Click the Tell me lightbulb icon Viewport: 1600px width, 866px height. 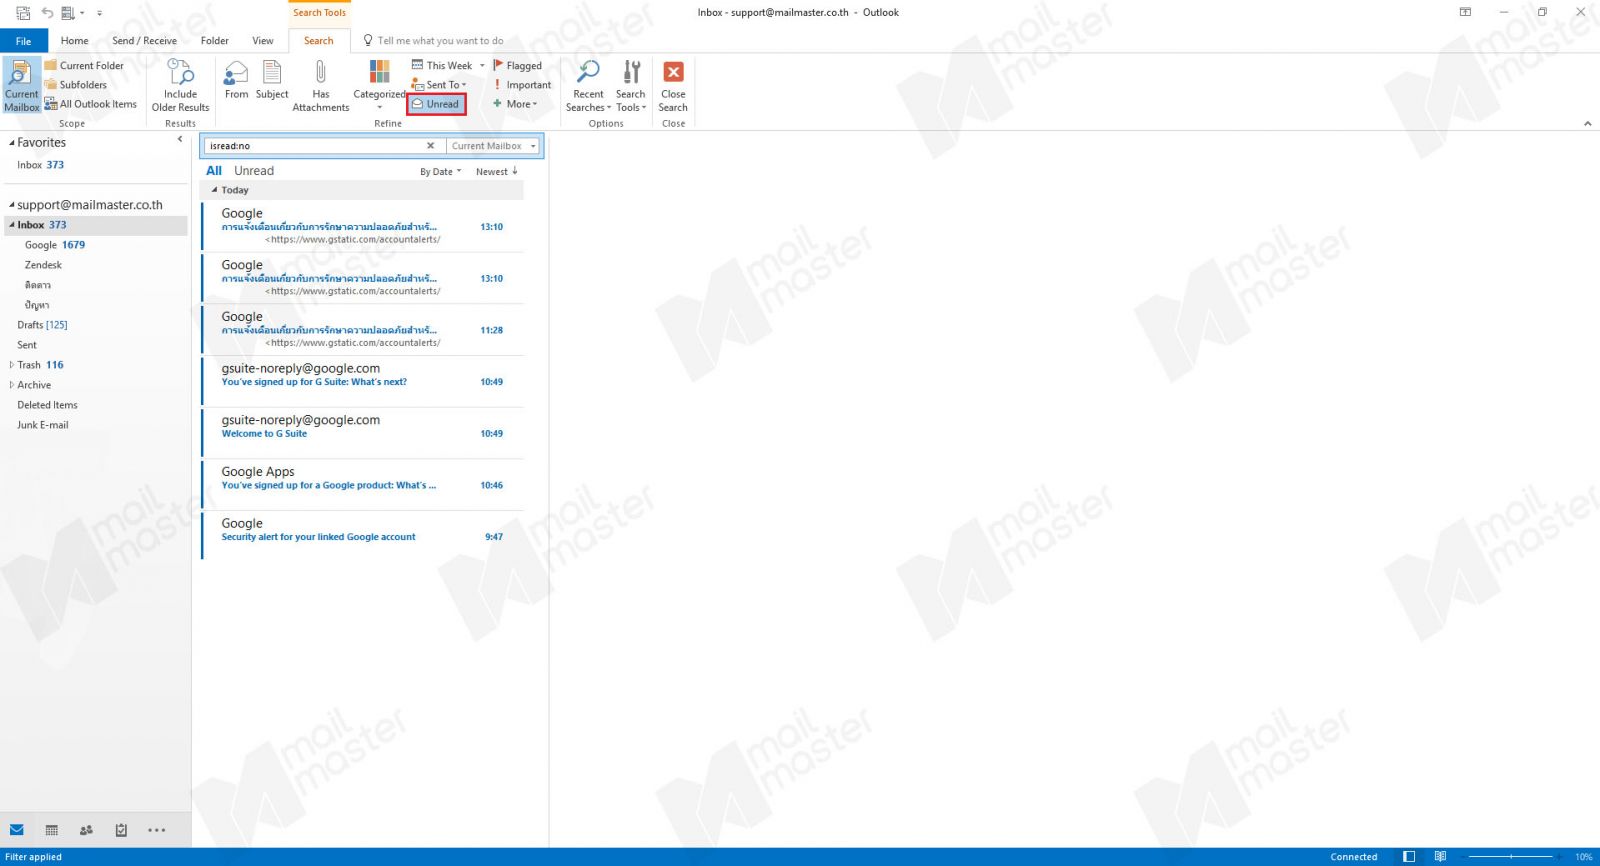368,41
